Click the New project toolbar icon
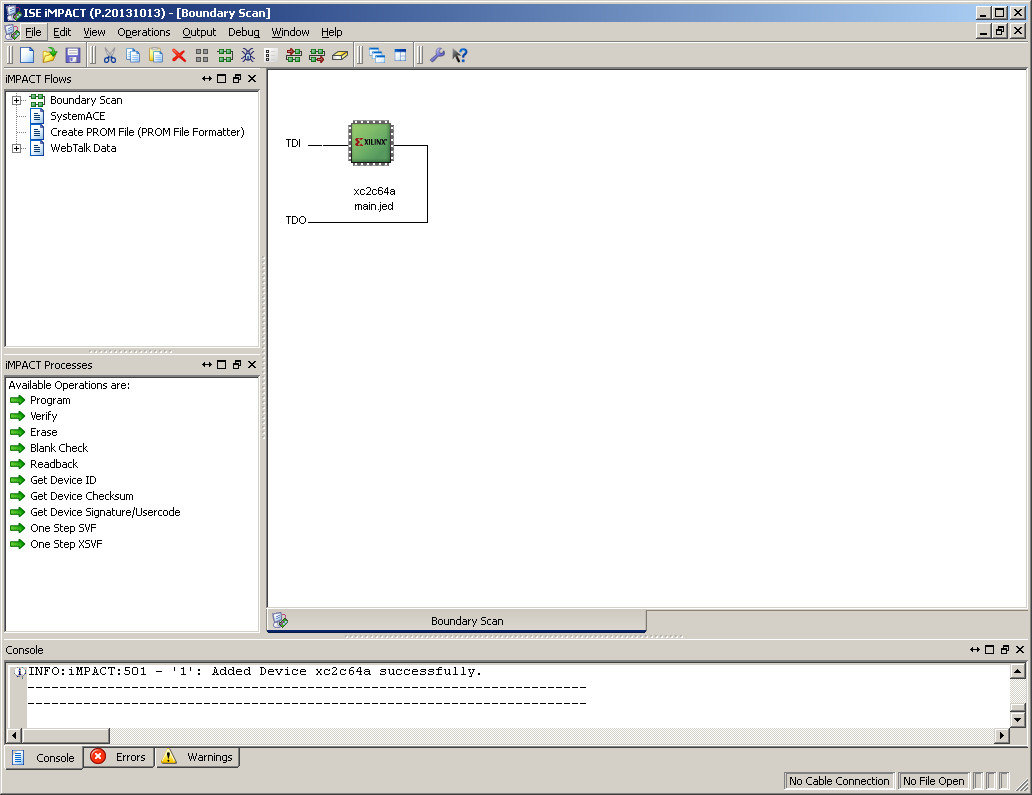This screenshot has height=795, width=1032. point(27,55)
